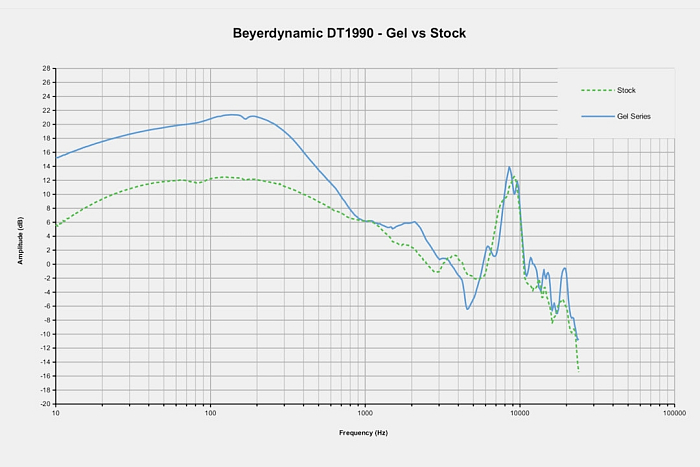Click the green dashed curve's lowest endpoint
Viewport: 700px width, 467px height.
click(x=578, y=371)
